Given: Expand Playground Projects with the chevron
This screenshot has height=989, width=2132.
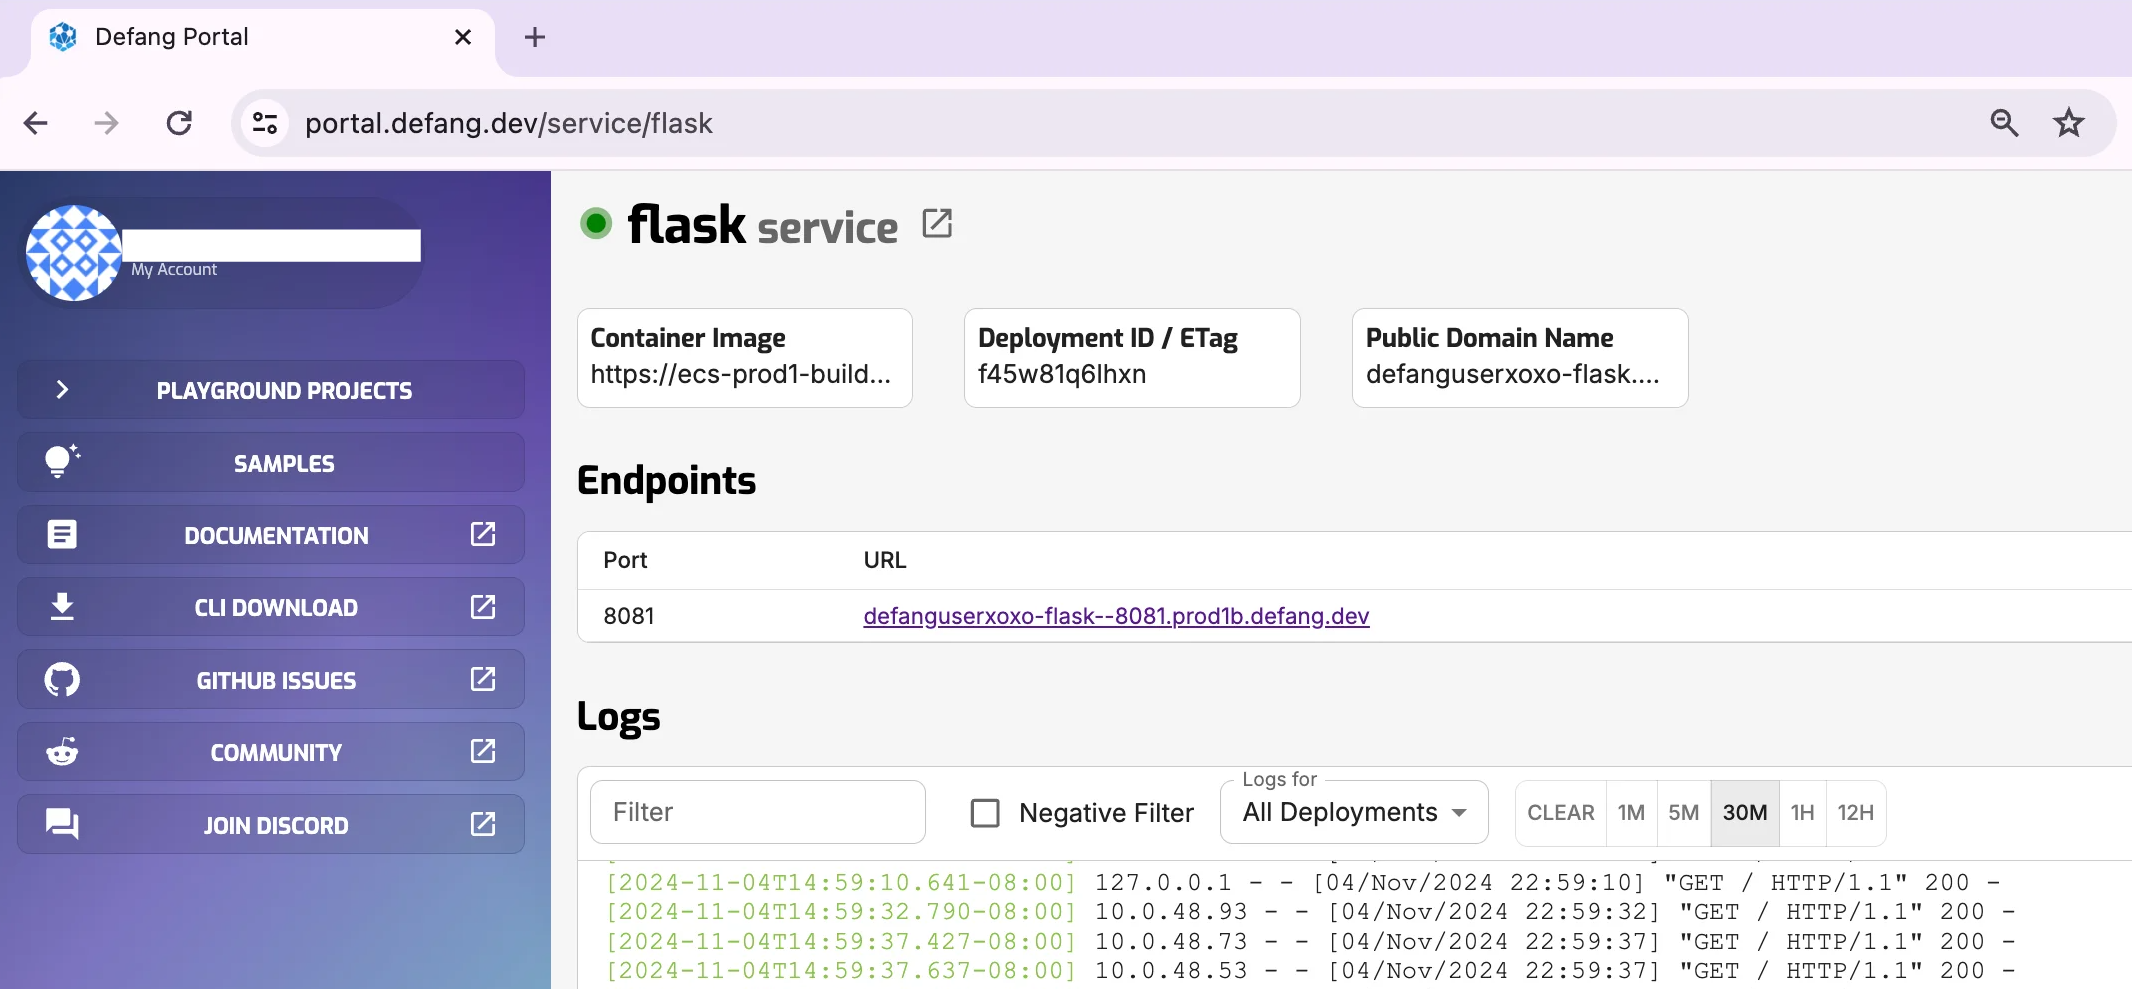Looking at the screenshot, I should point(62,390).
